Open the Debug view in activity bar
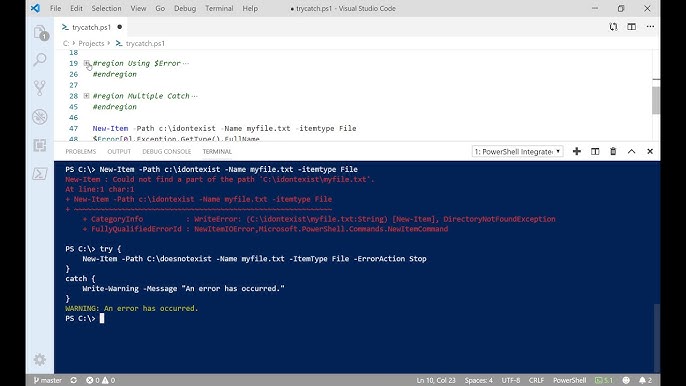The image size is (686, 386). point(40,117)
